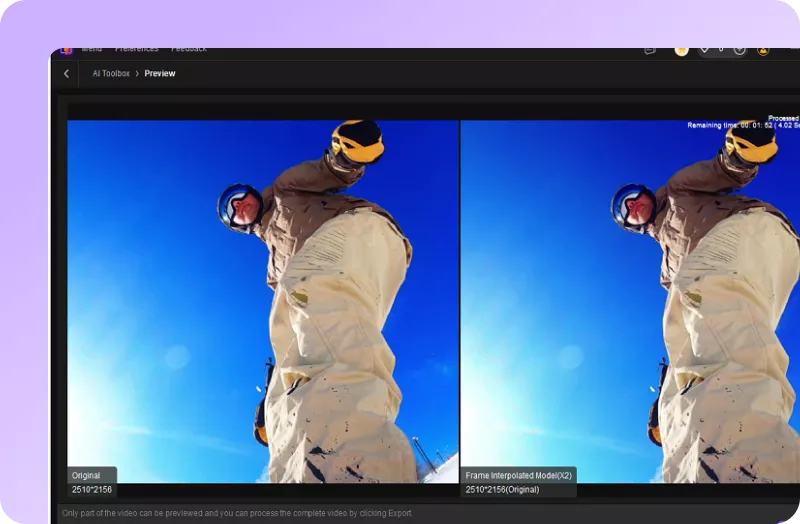800x524 pixels.
Task: Click the Original video preview pane
Action: (x=263, y=301)
